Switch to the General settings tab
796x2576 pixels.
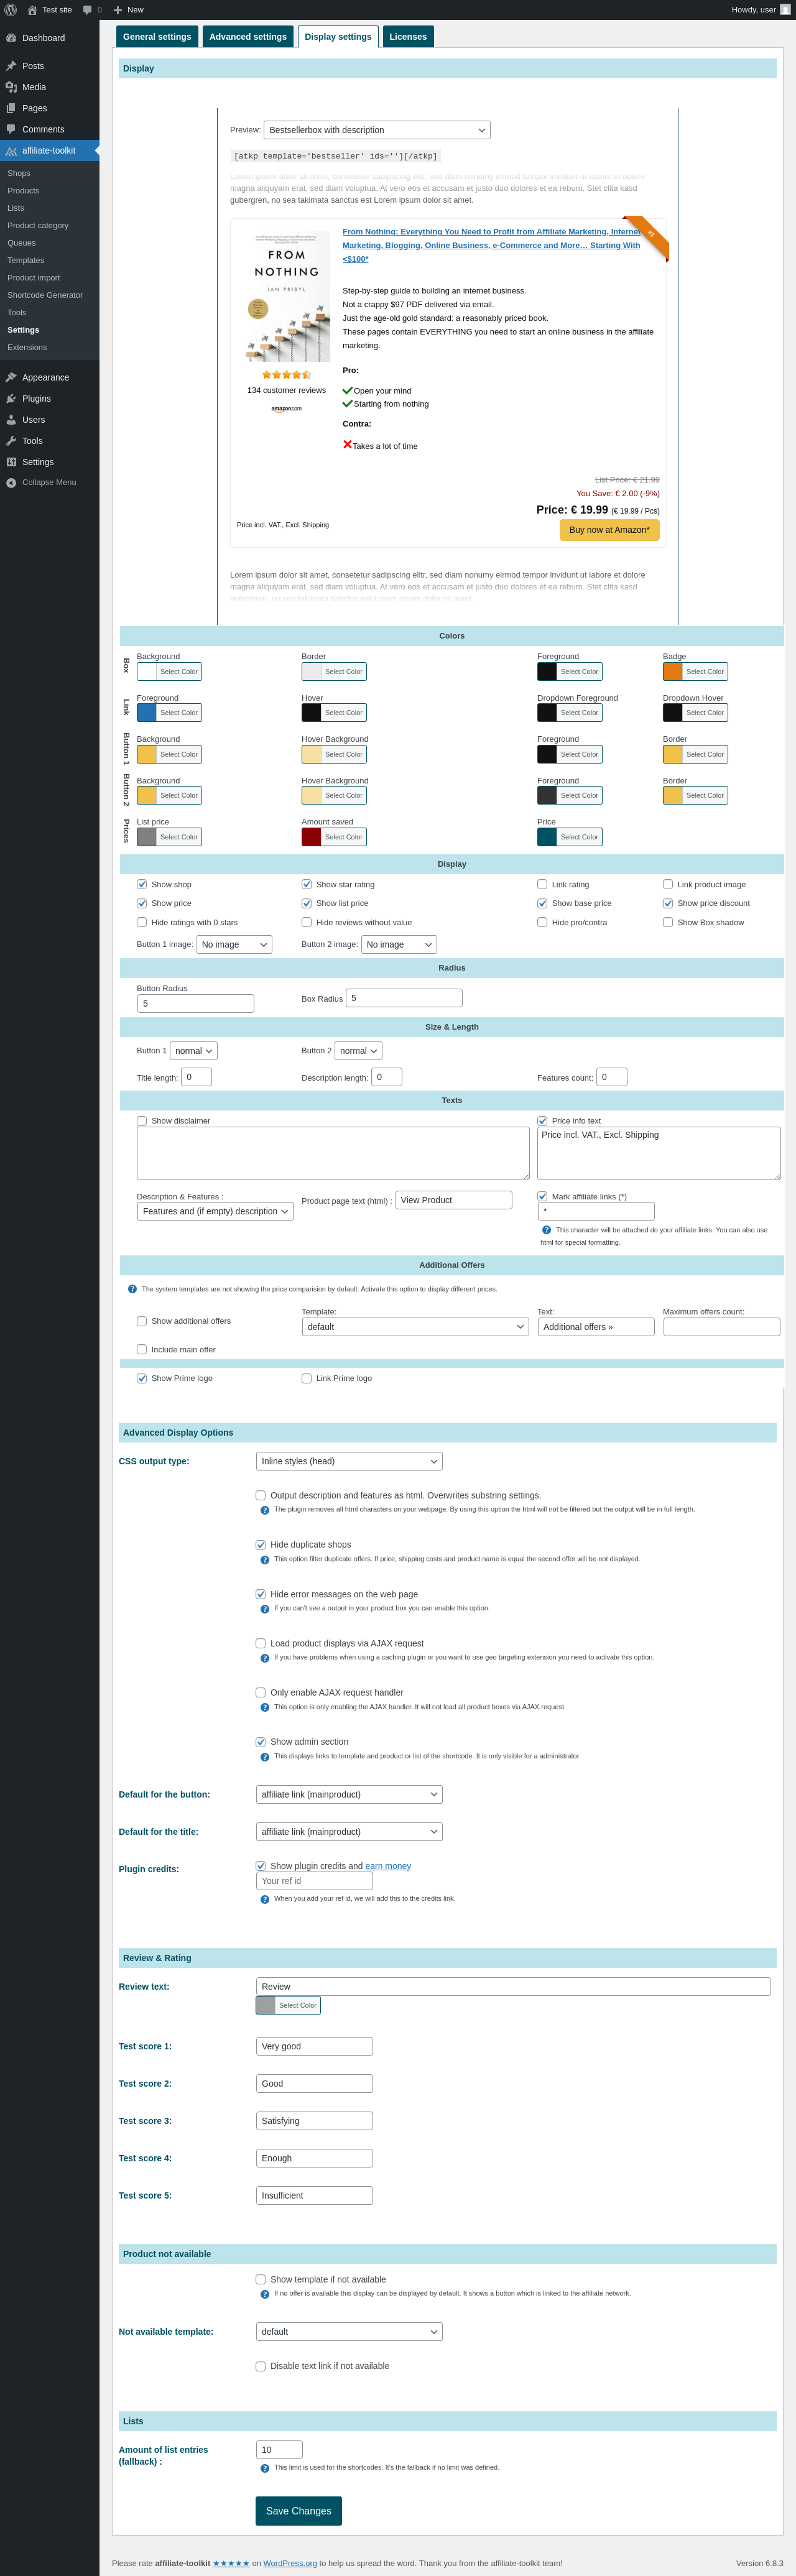pos(157,37)
